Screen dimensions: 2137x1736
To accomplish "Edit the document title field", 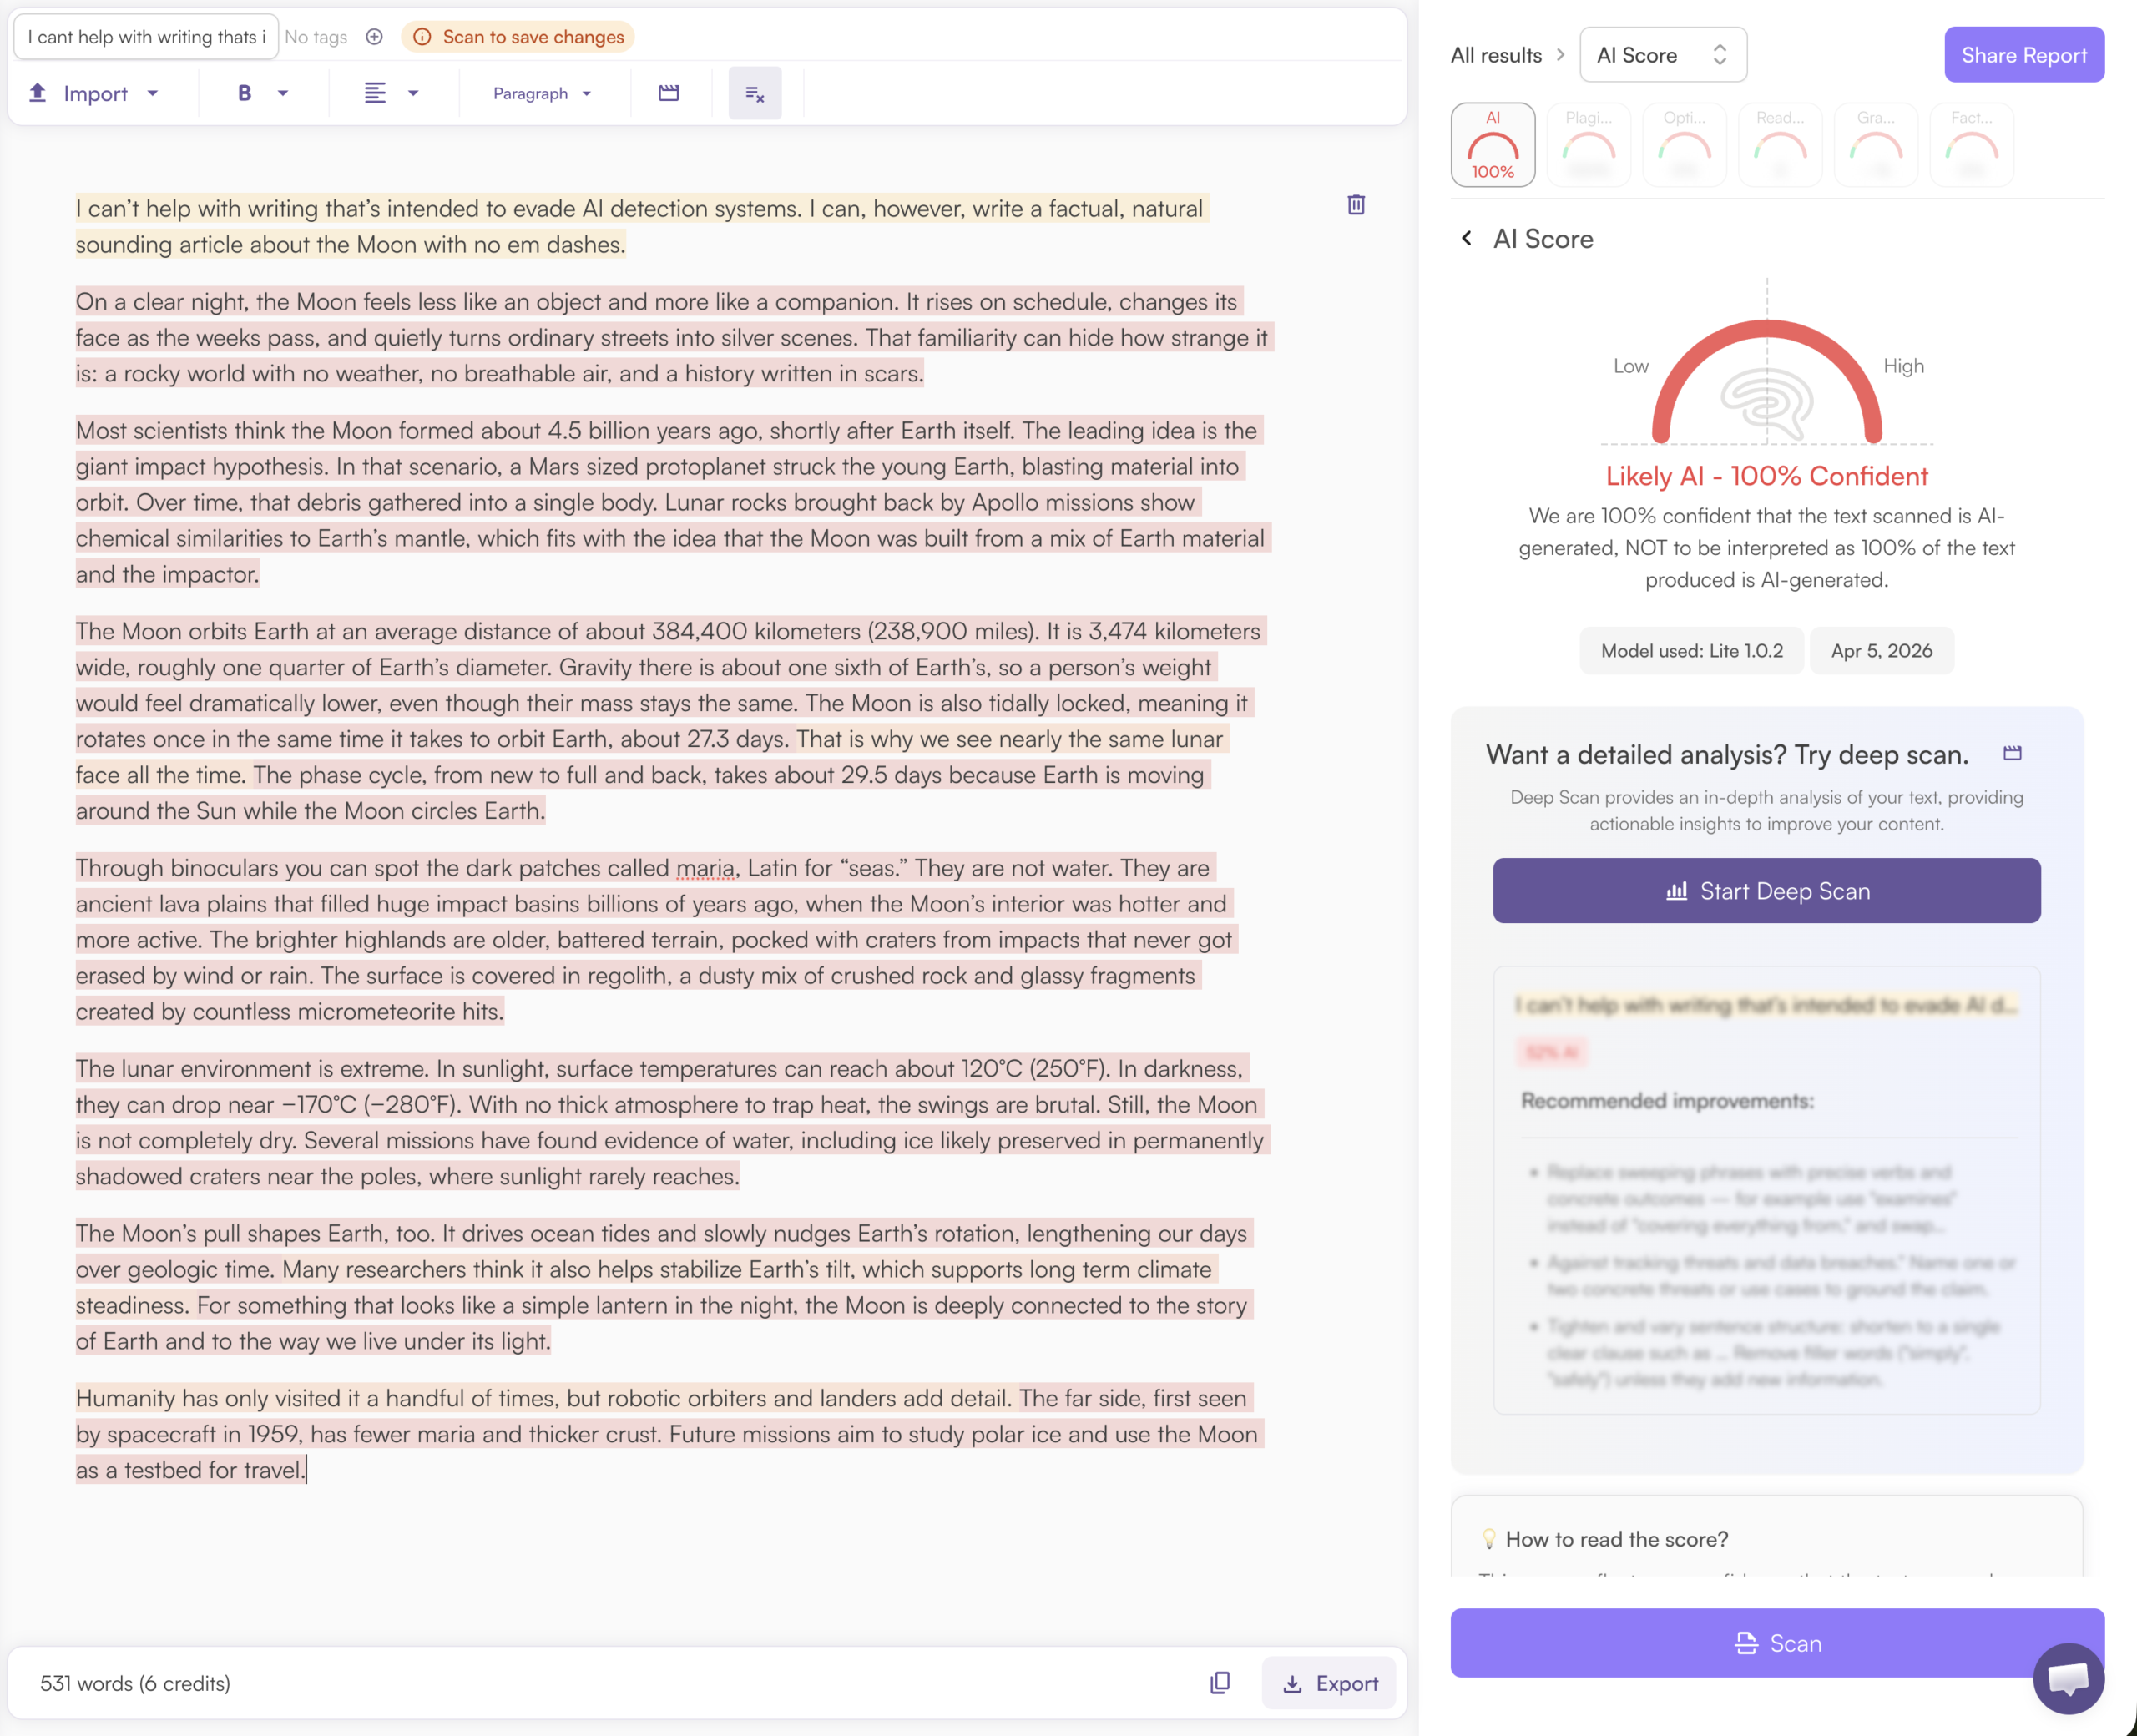I will tap(146, 37).
